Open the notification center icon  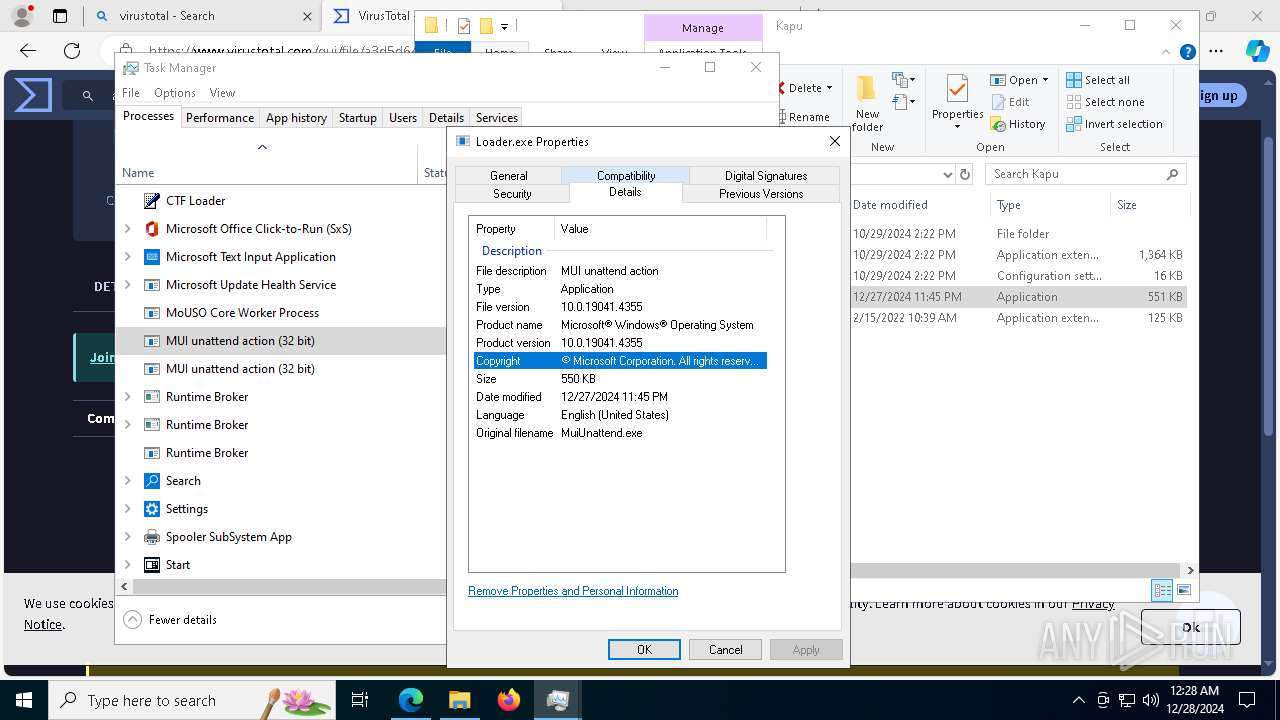[x=1247, y=700]
